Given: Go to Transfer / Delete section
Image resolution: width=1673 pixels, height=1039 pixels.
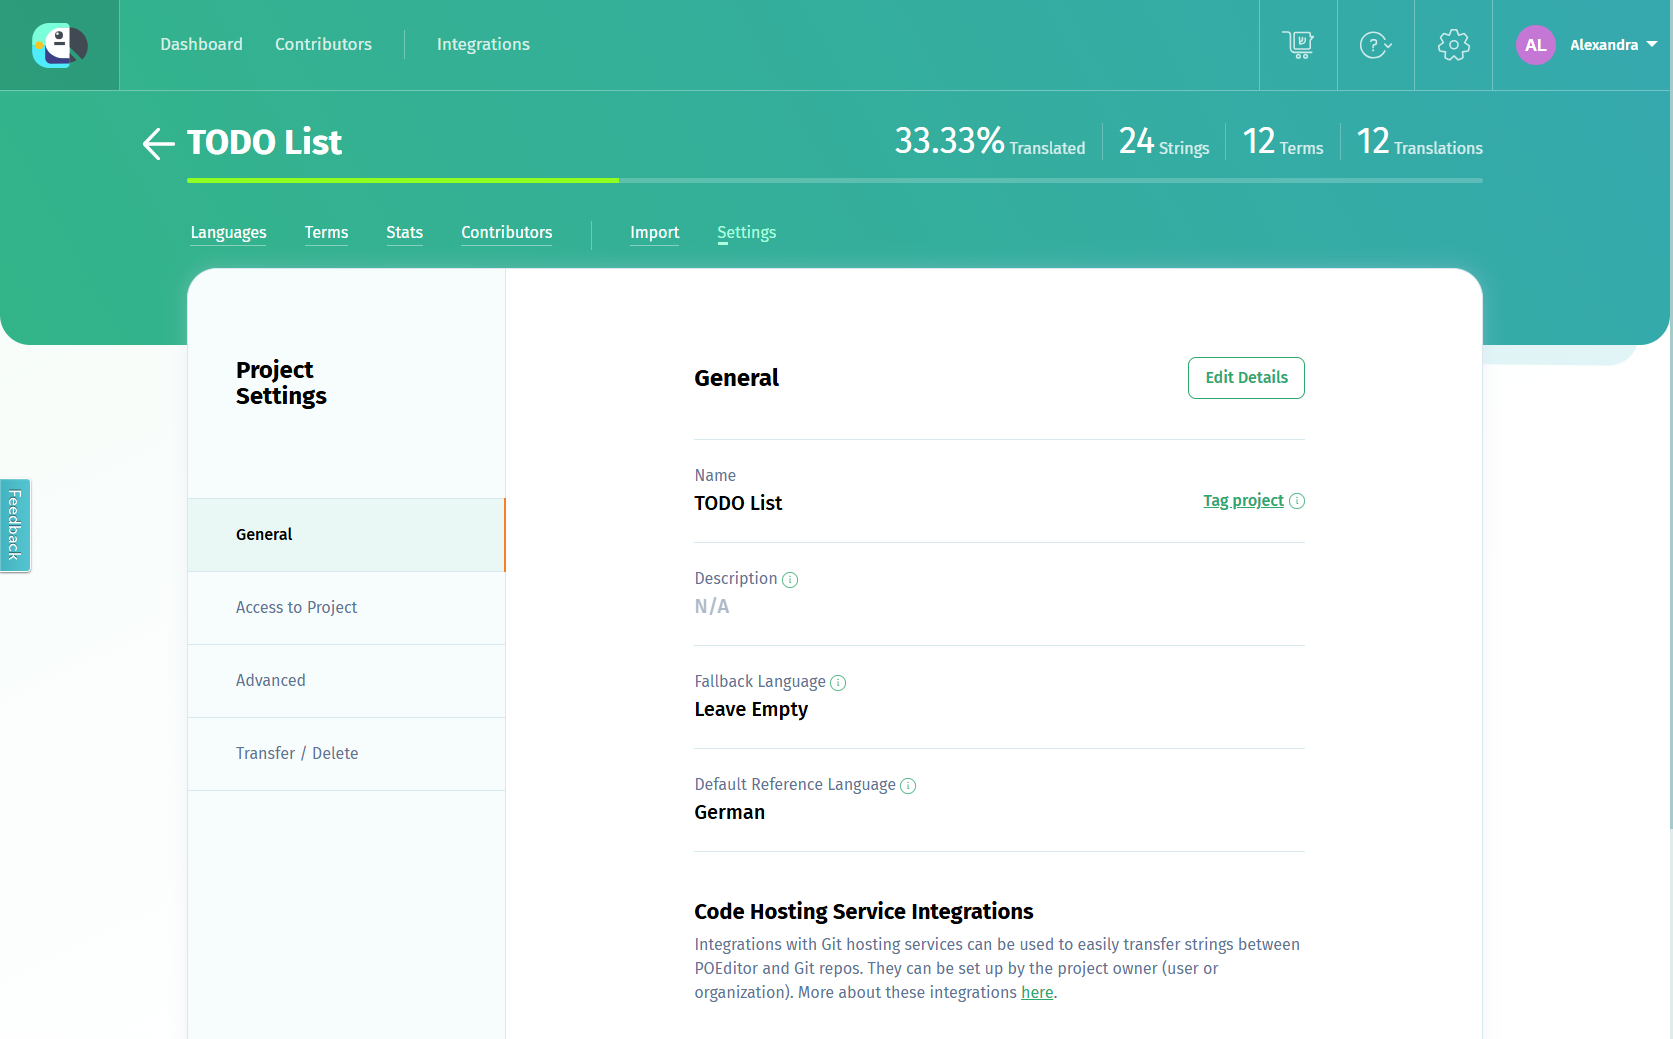Looking at the screenshot, I should pos(297,754).
